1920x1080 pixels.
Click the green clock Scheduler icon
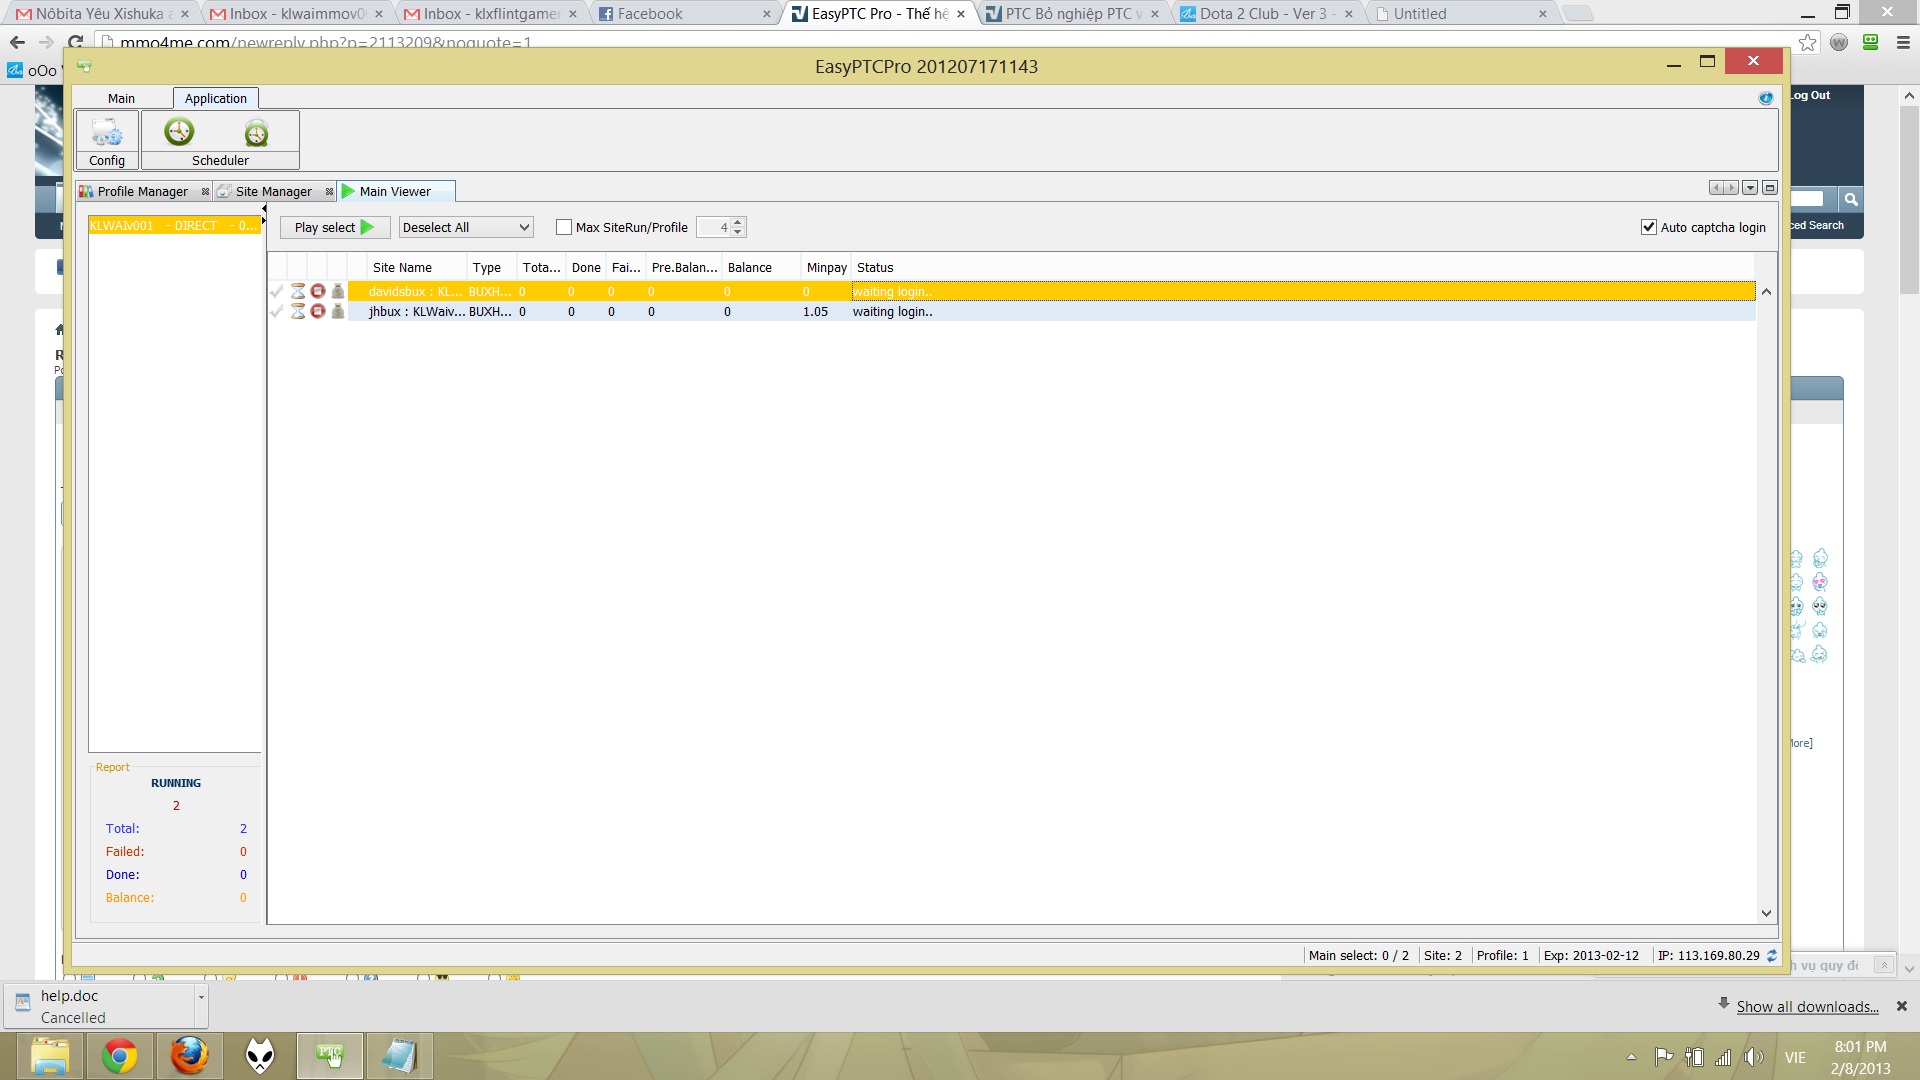[x=179, y=132]
